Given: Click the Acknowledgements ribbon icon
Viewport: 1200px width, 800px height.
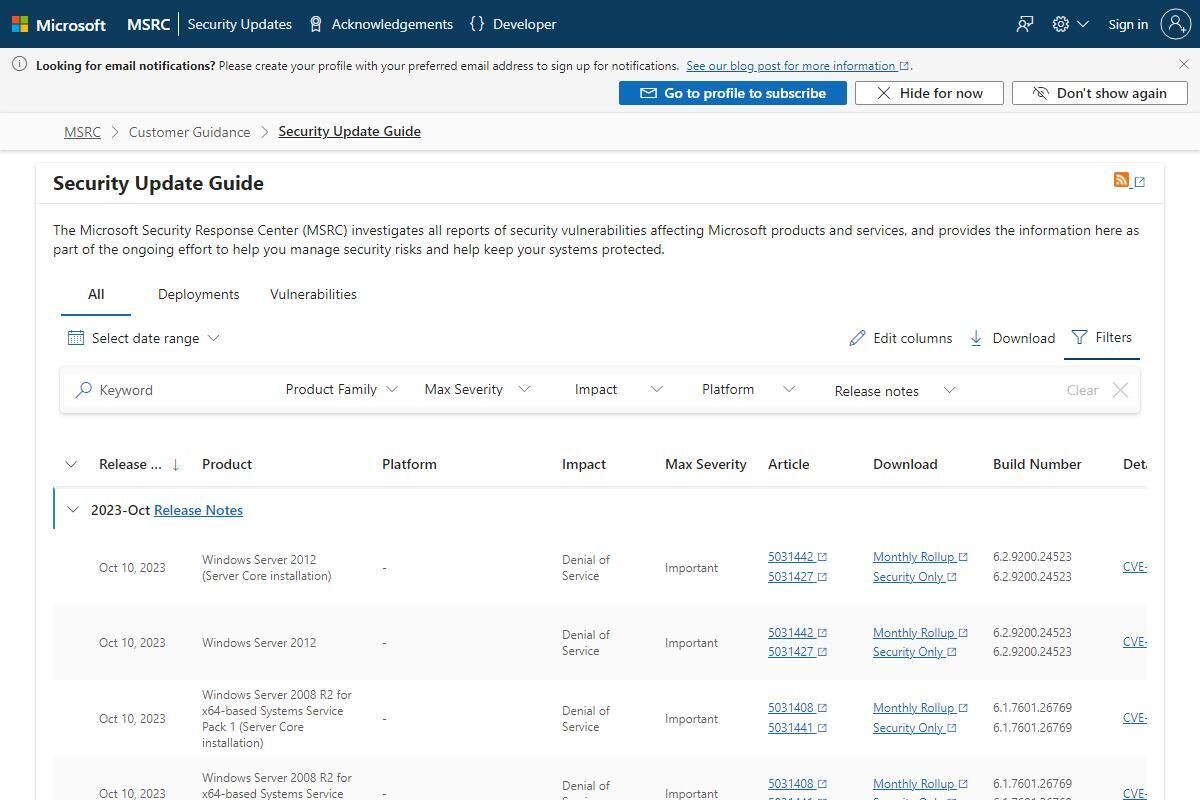Looking at the screenshot, I should click(x=316, y=24).
